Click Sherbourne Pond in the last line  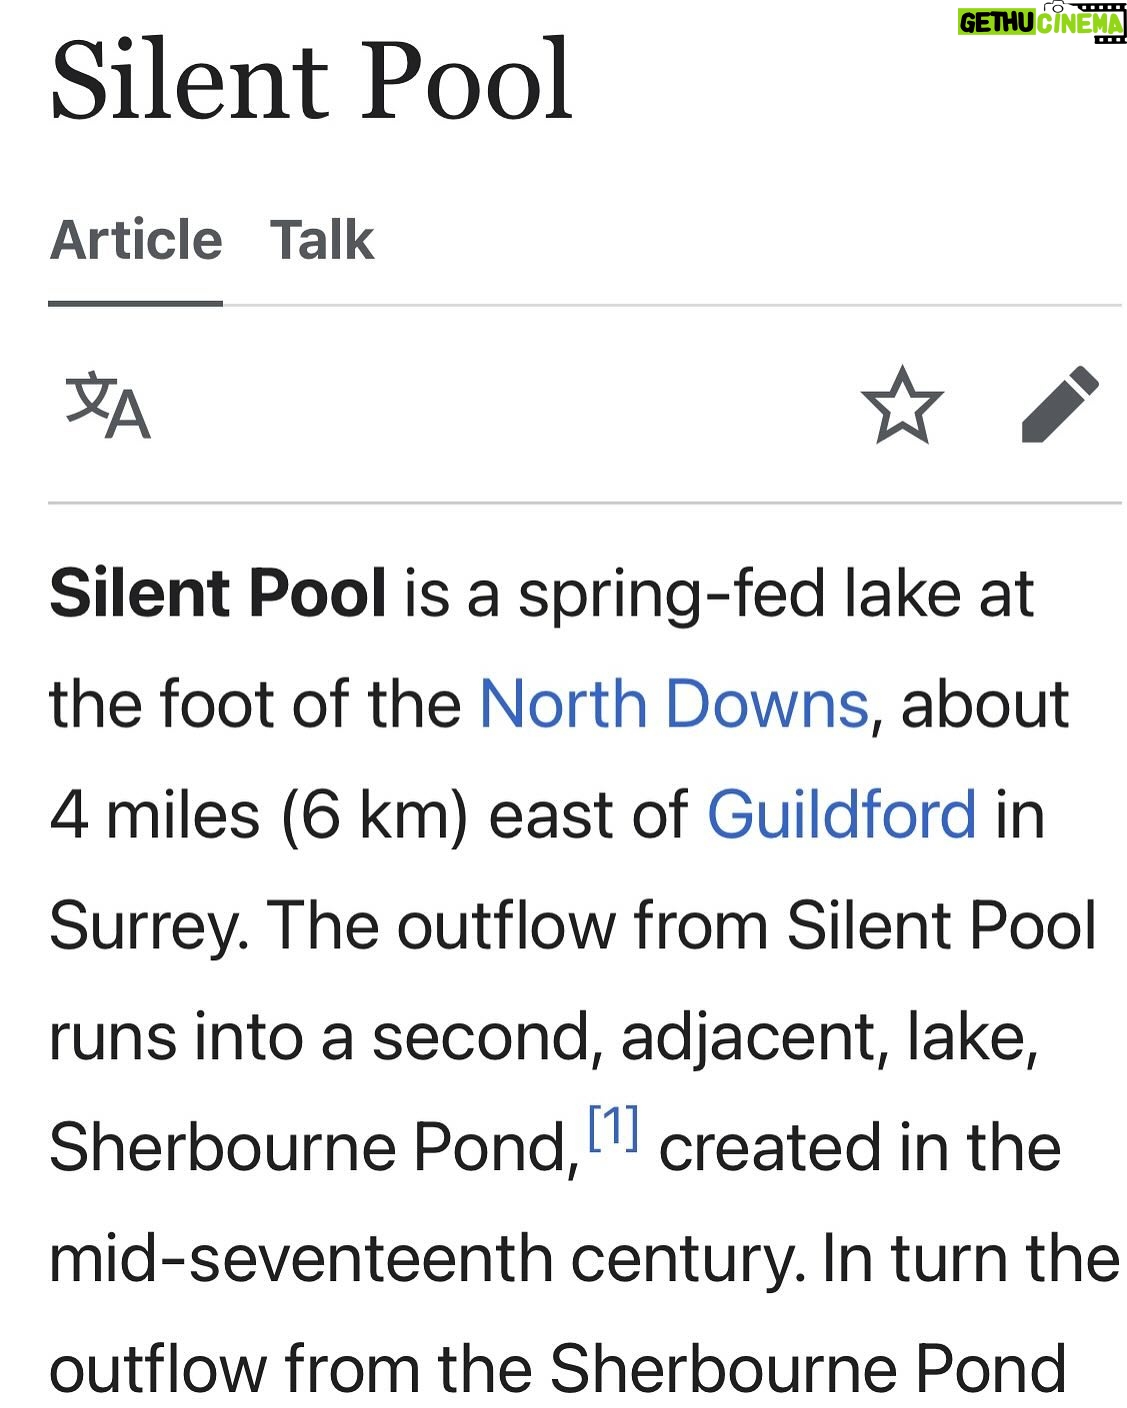(x=808, y=1368)
